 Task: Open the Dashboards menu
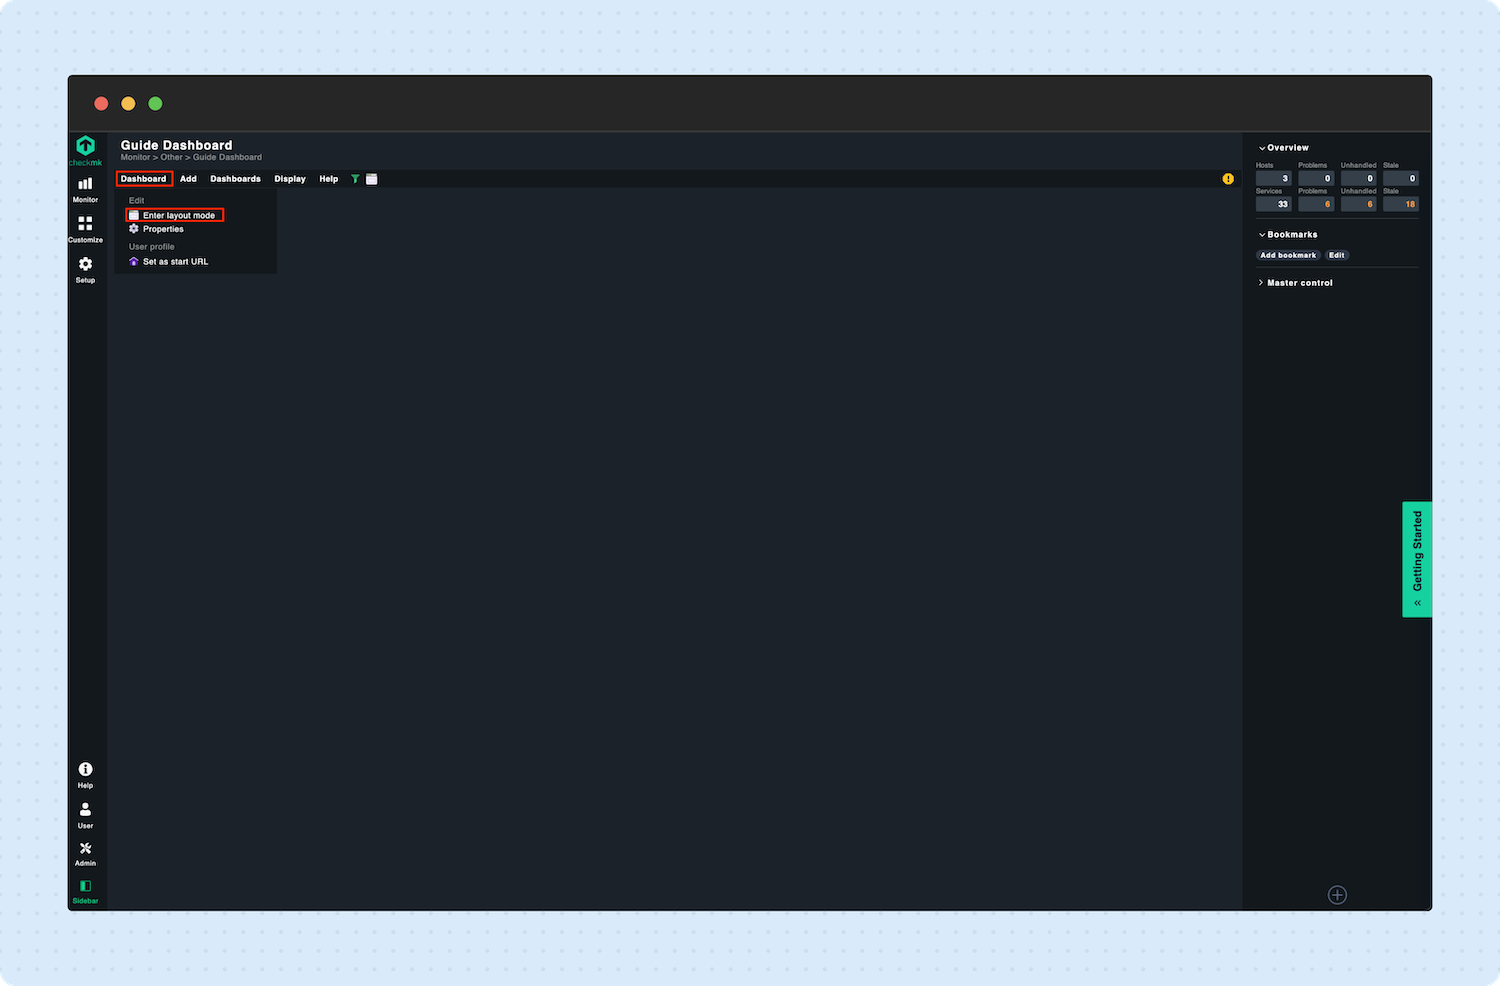(235, 179)
